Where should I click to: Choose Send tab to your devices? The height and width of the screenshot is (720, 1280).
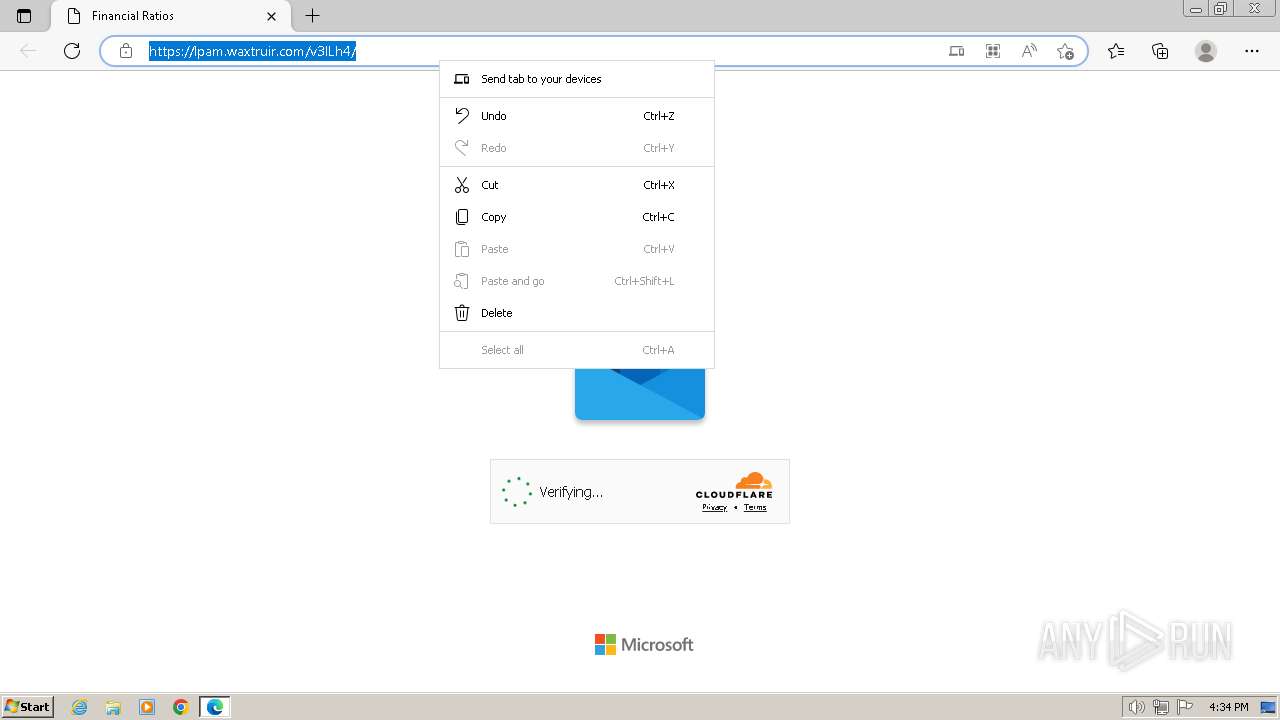click(577, 79)
